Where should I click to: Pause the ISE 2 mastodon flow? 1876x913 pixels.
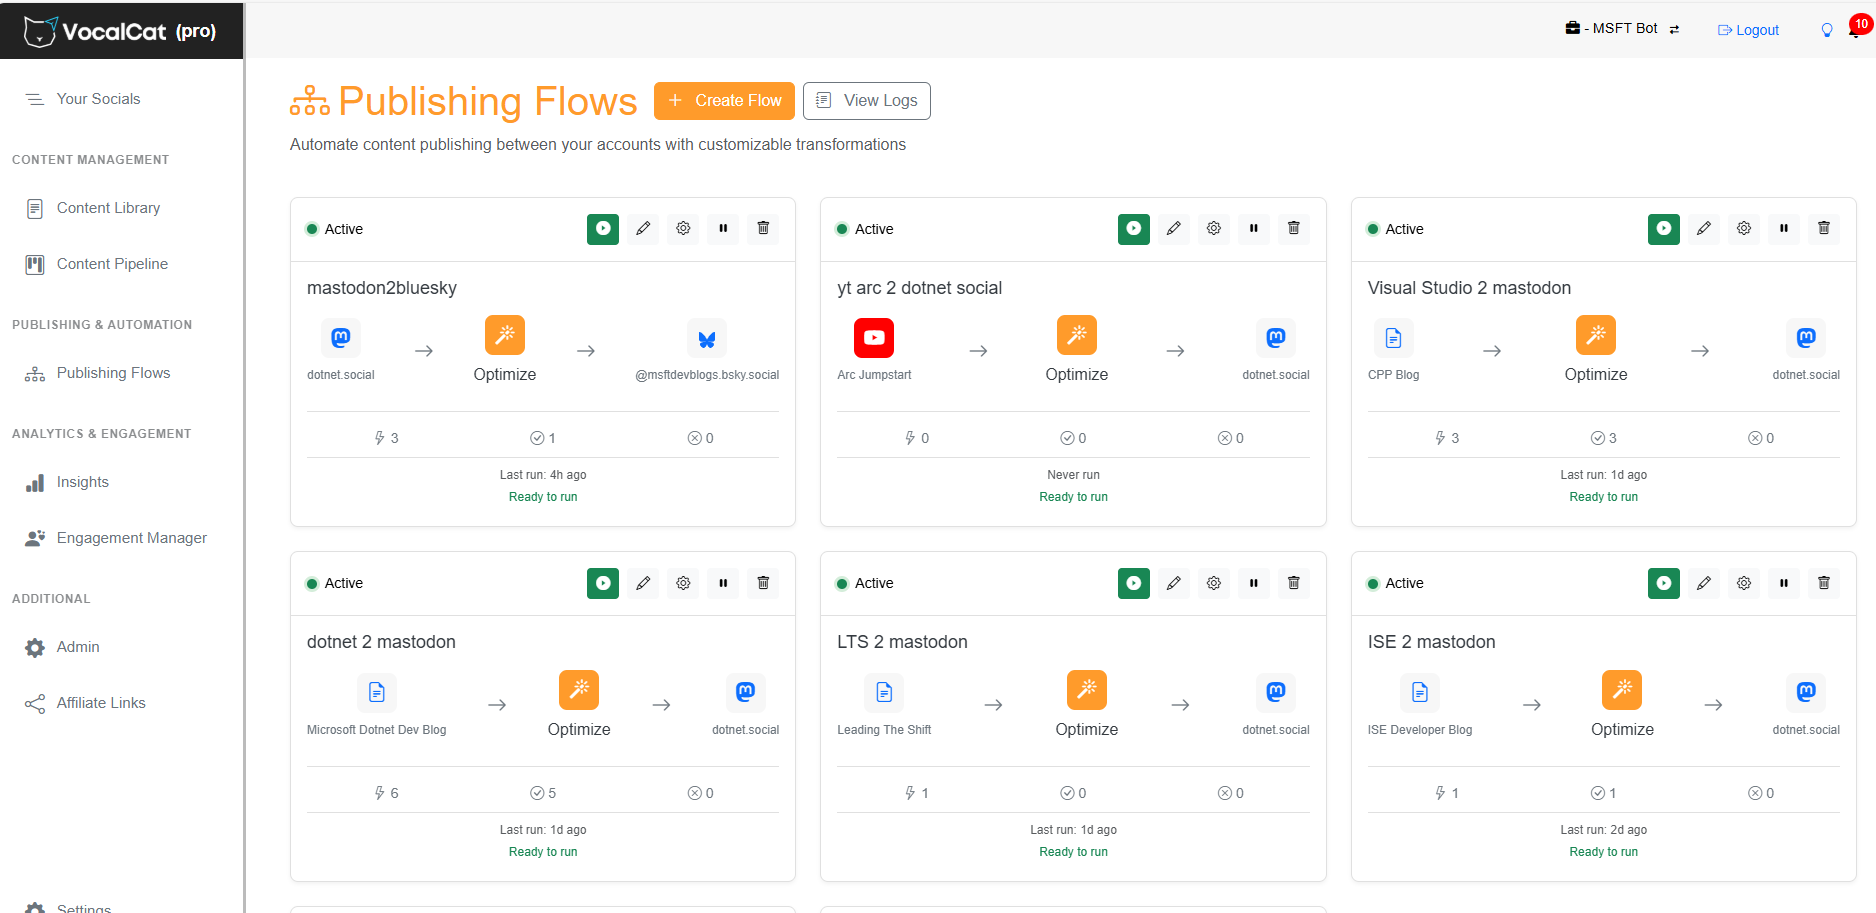pos(1783,583)
